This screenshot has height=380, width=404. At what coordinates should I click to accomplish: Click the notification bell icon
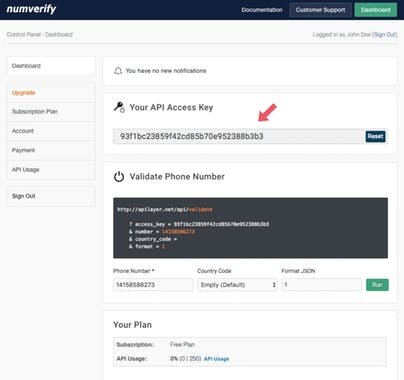118,71
